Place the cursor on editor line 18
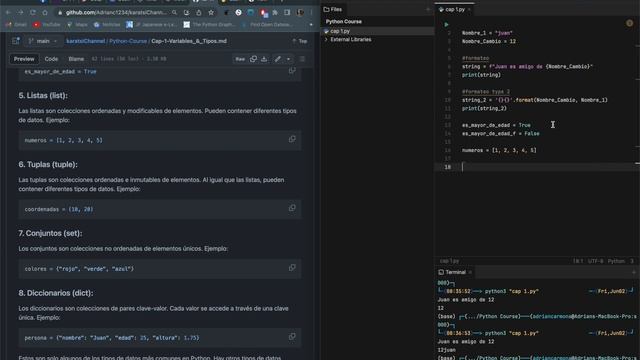This screenshot has width=640, height=360. [537, 167]
